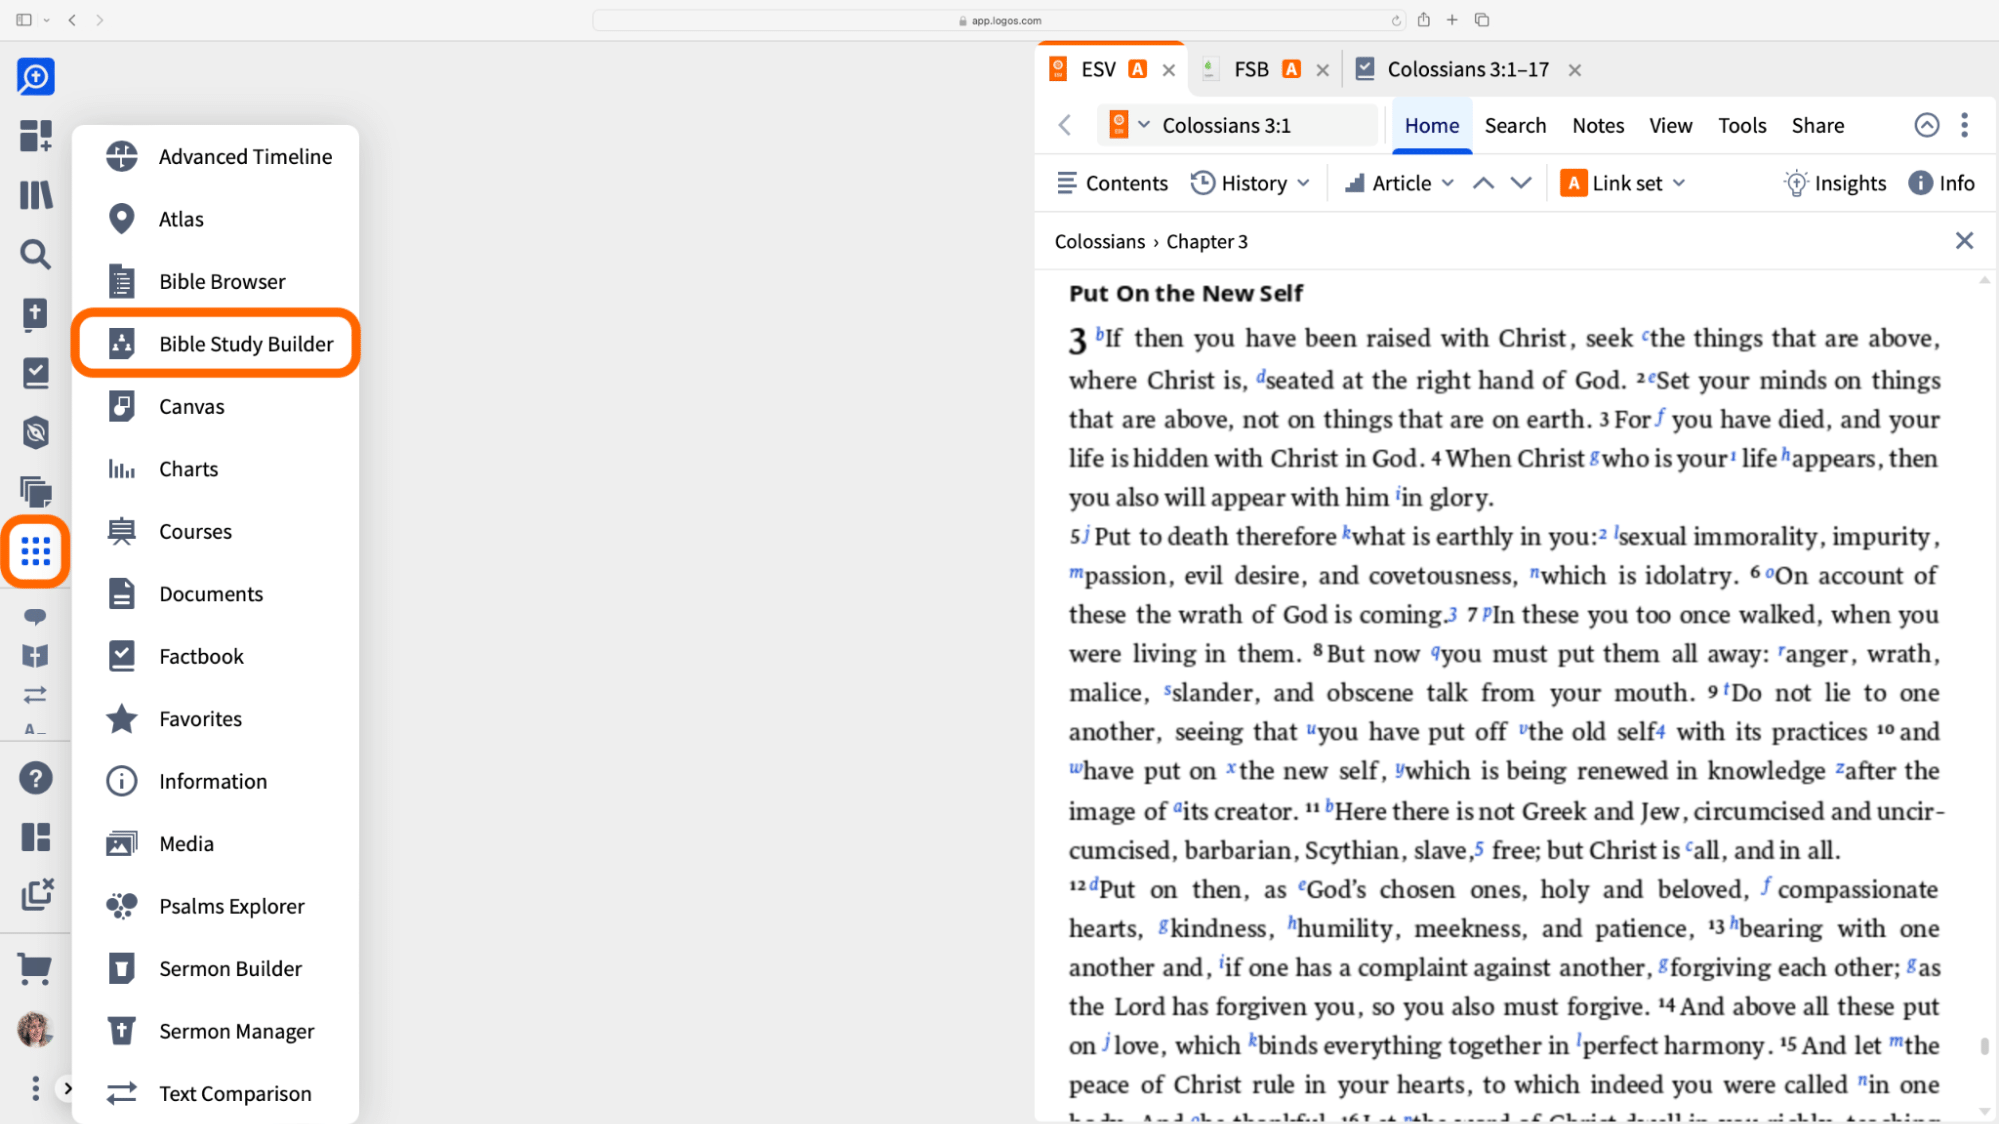The image size is (1999, 1125).
Task: Open the Help question mark icon
Action: pos(35,778)
